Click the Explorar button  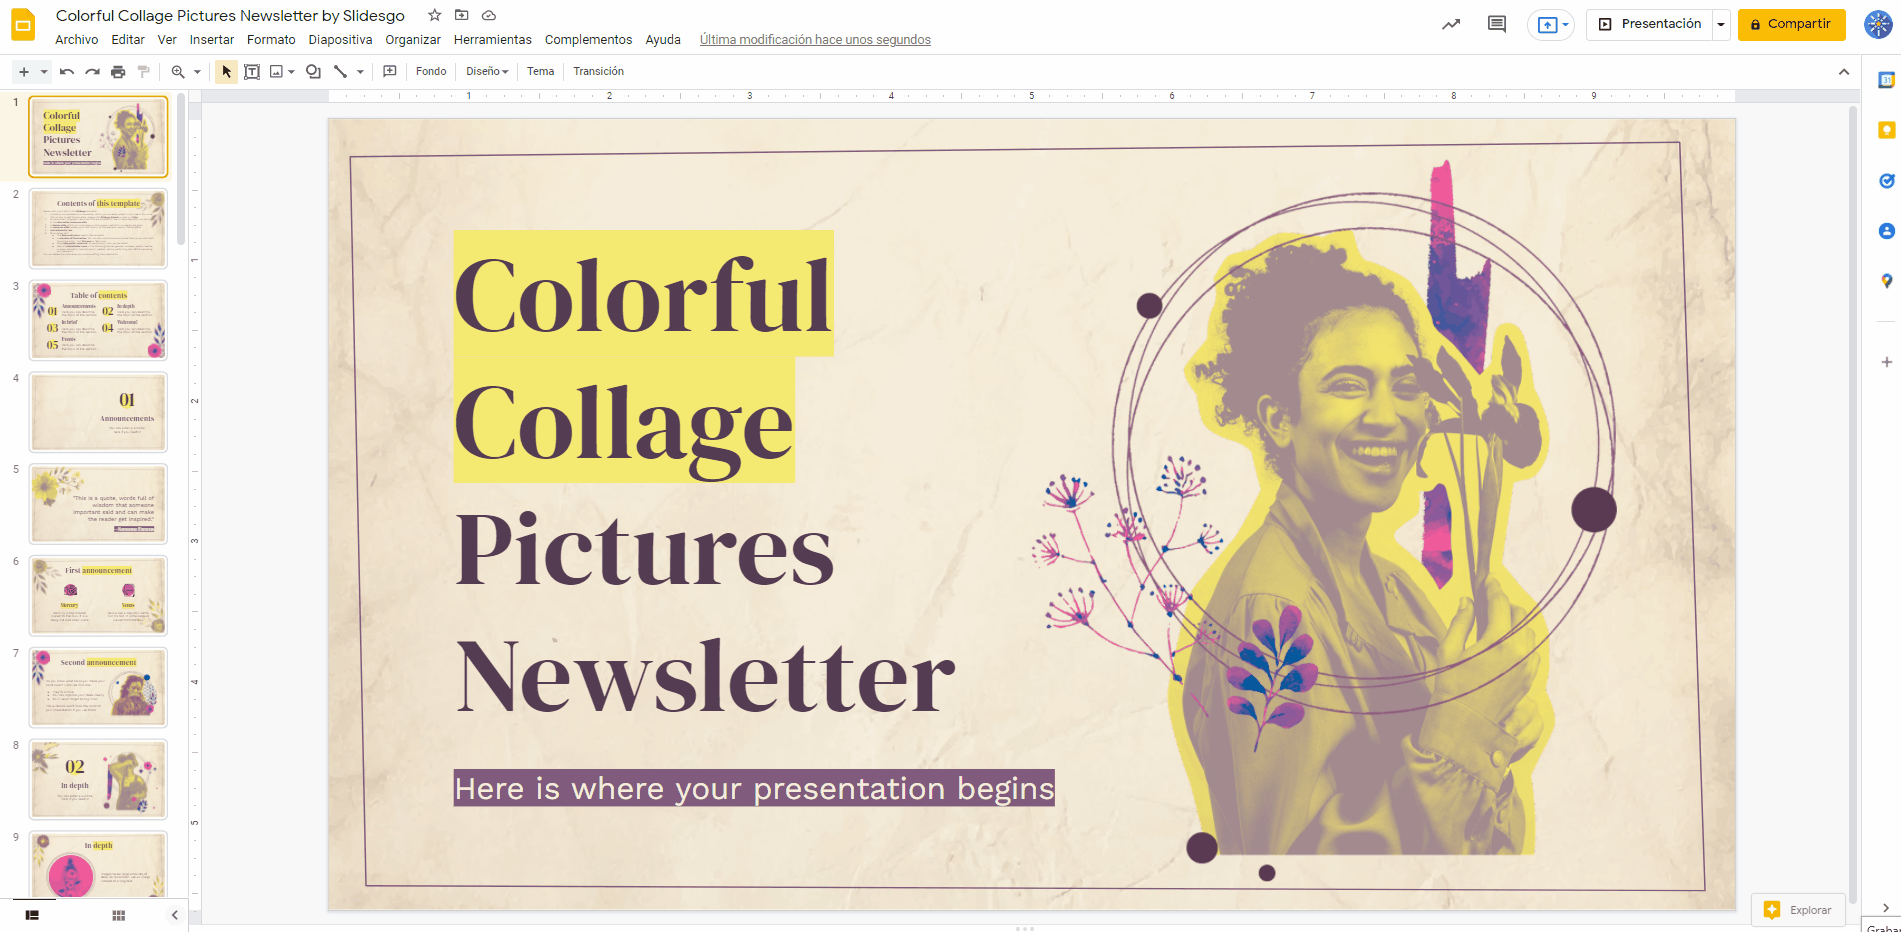click(x=1798, y=910)
